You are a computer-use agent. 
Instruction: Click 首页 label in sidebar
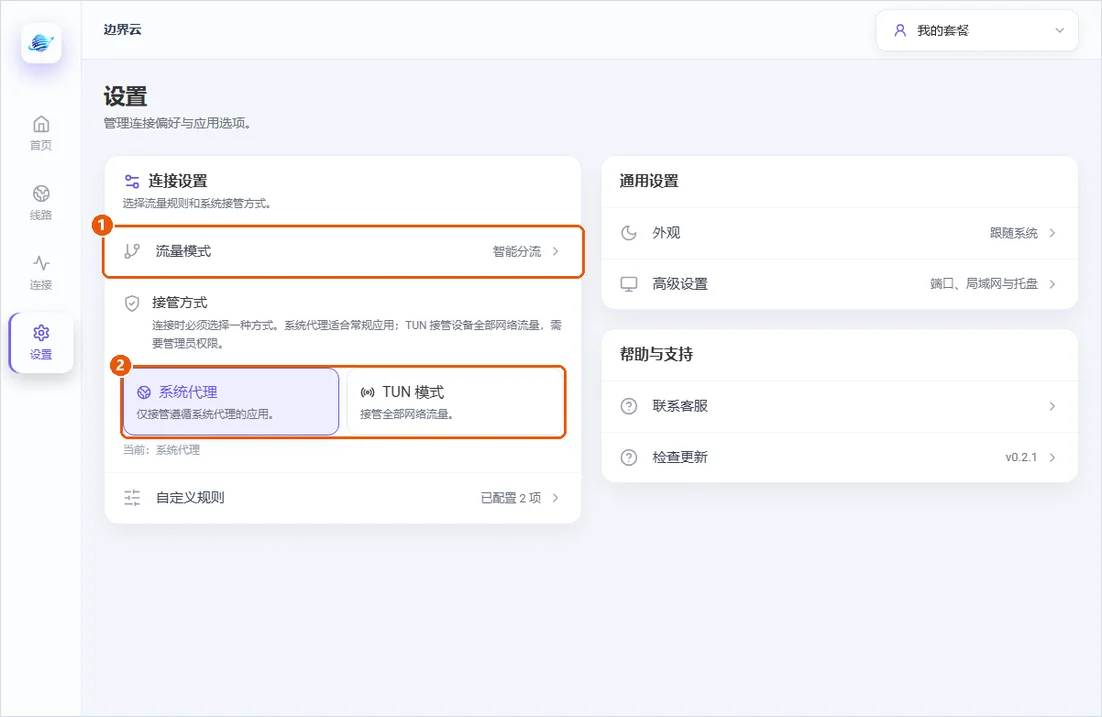[x=41, y=146]
